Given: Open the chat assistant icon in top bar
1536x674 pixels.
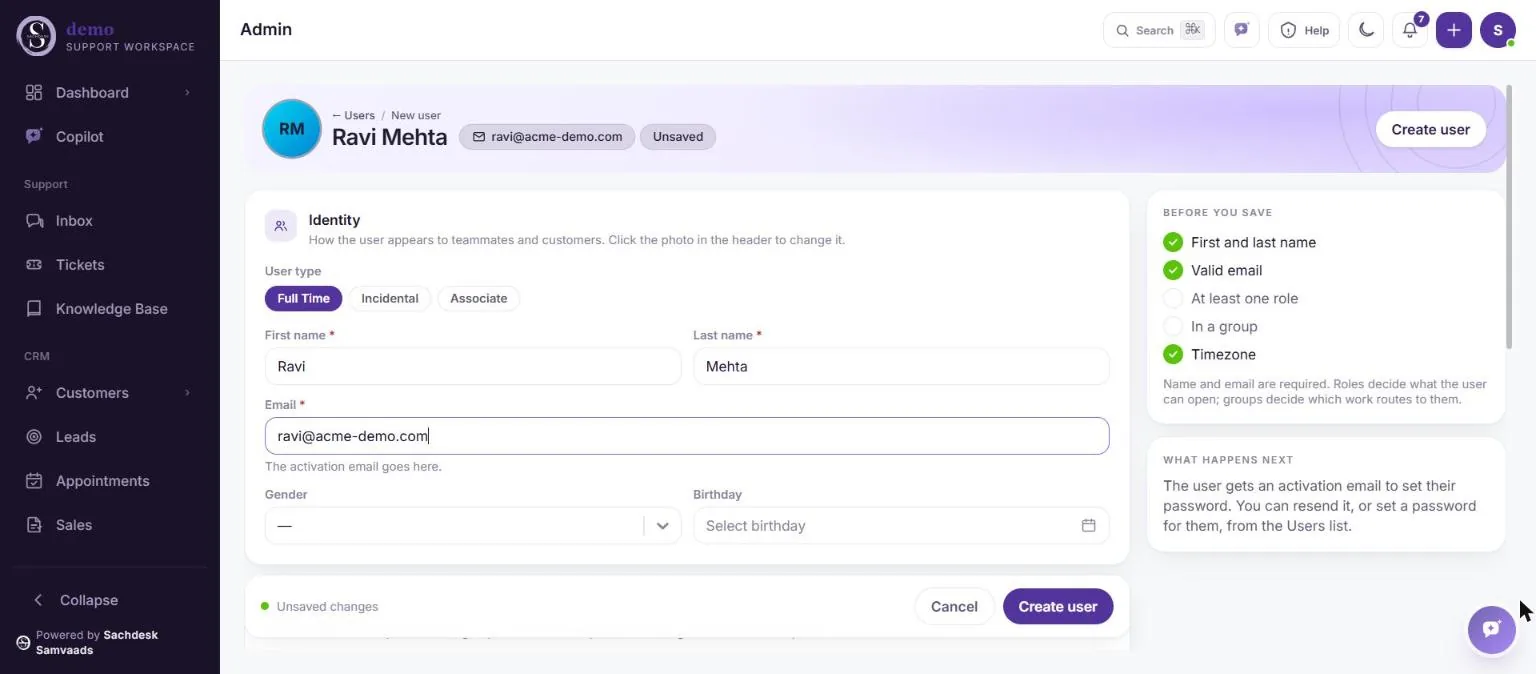Looking at the screenshot, I should [x=1241, y=30].
